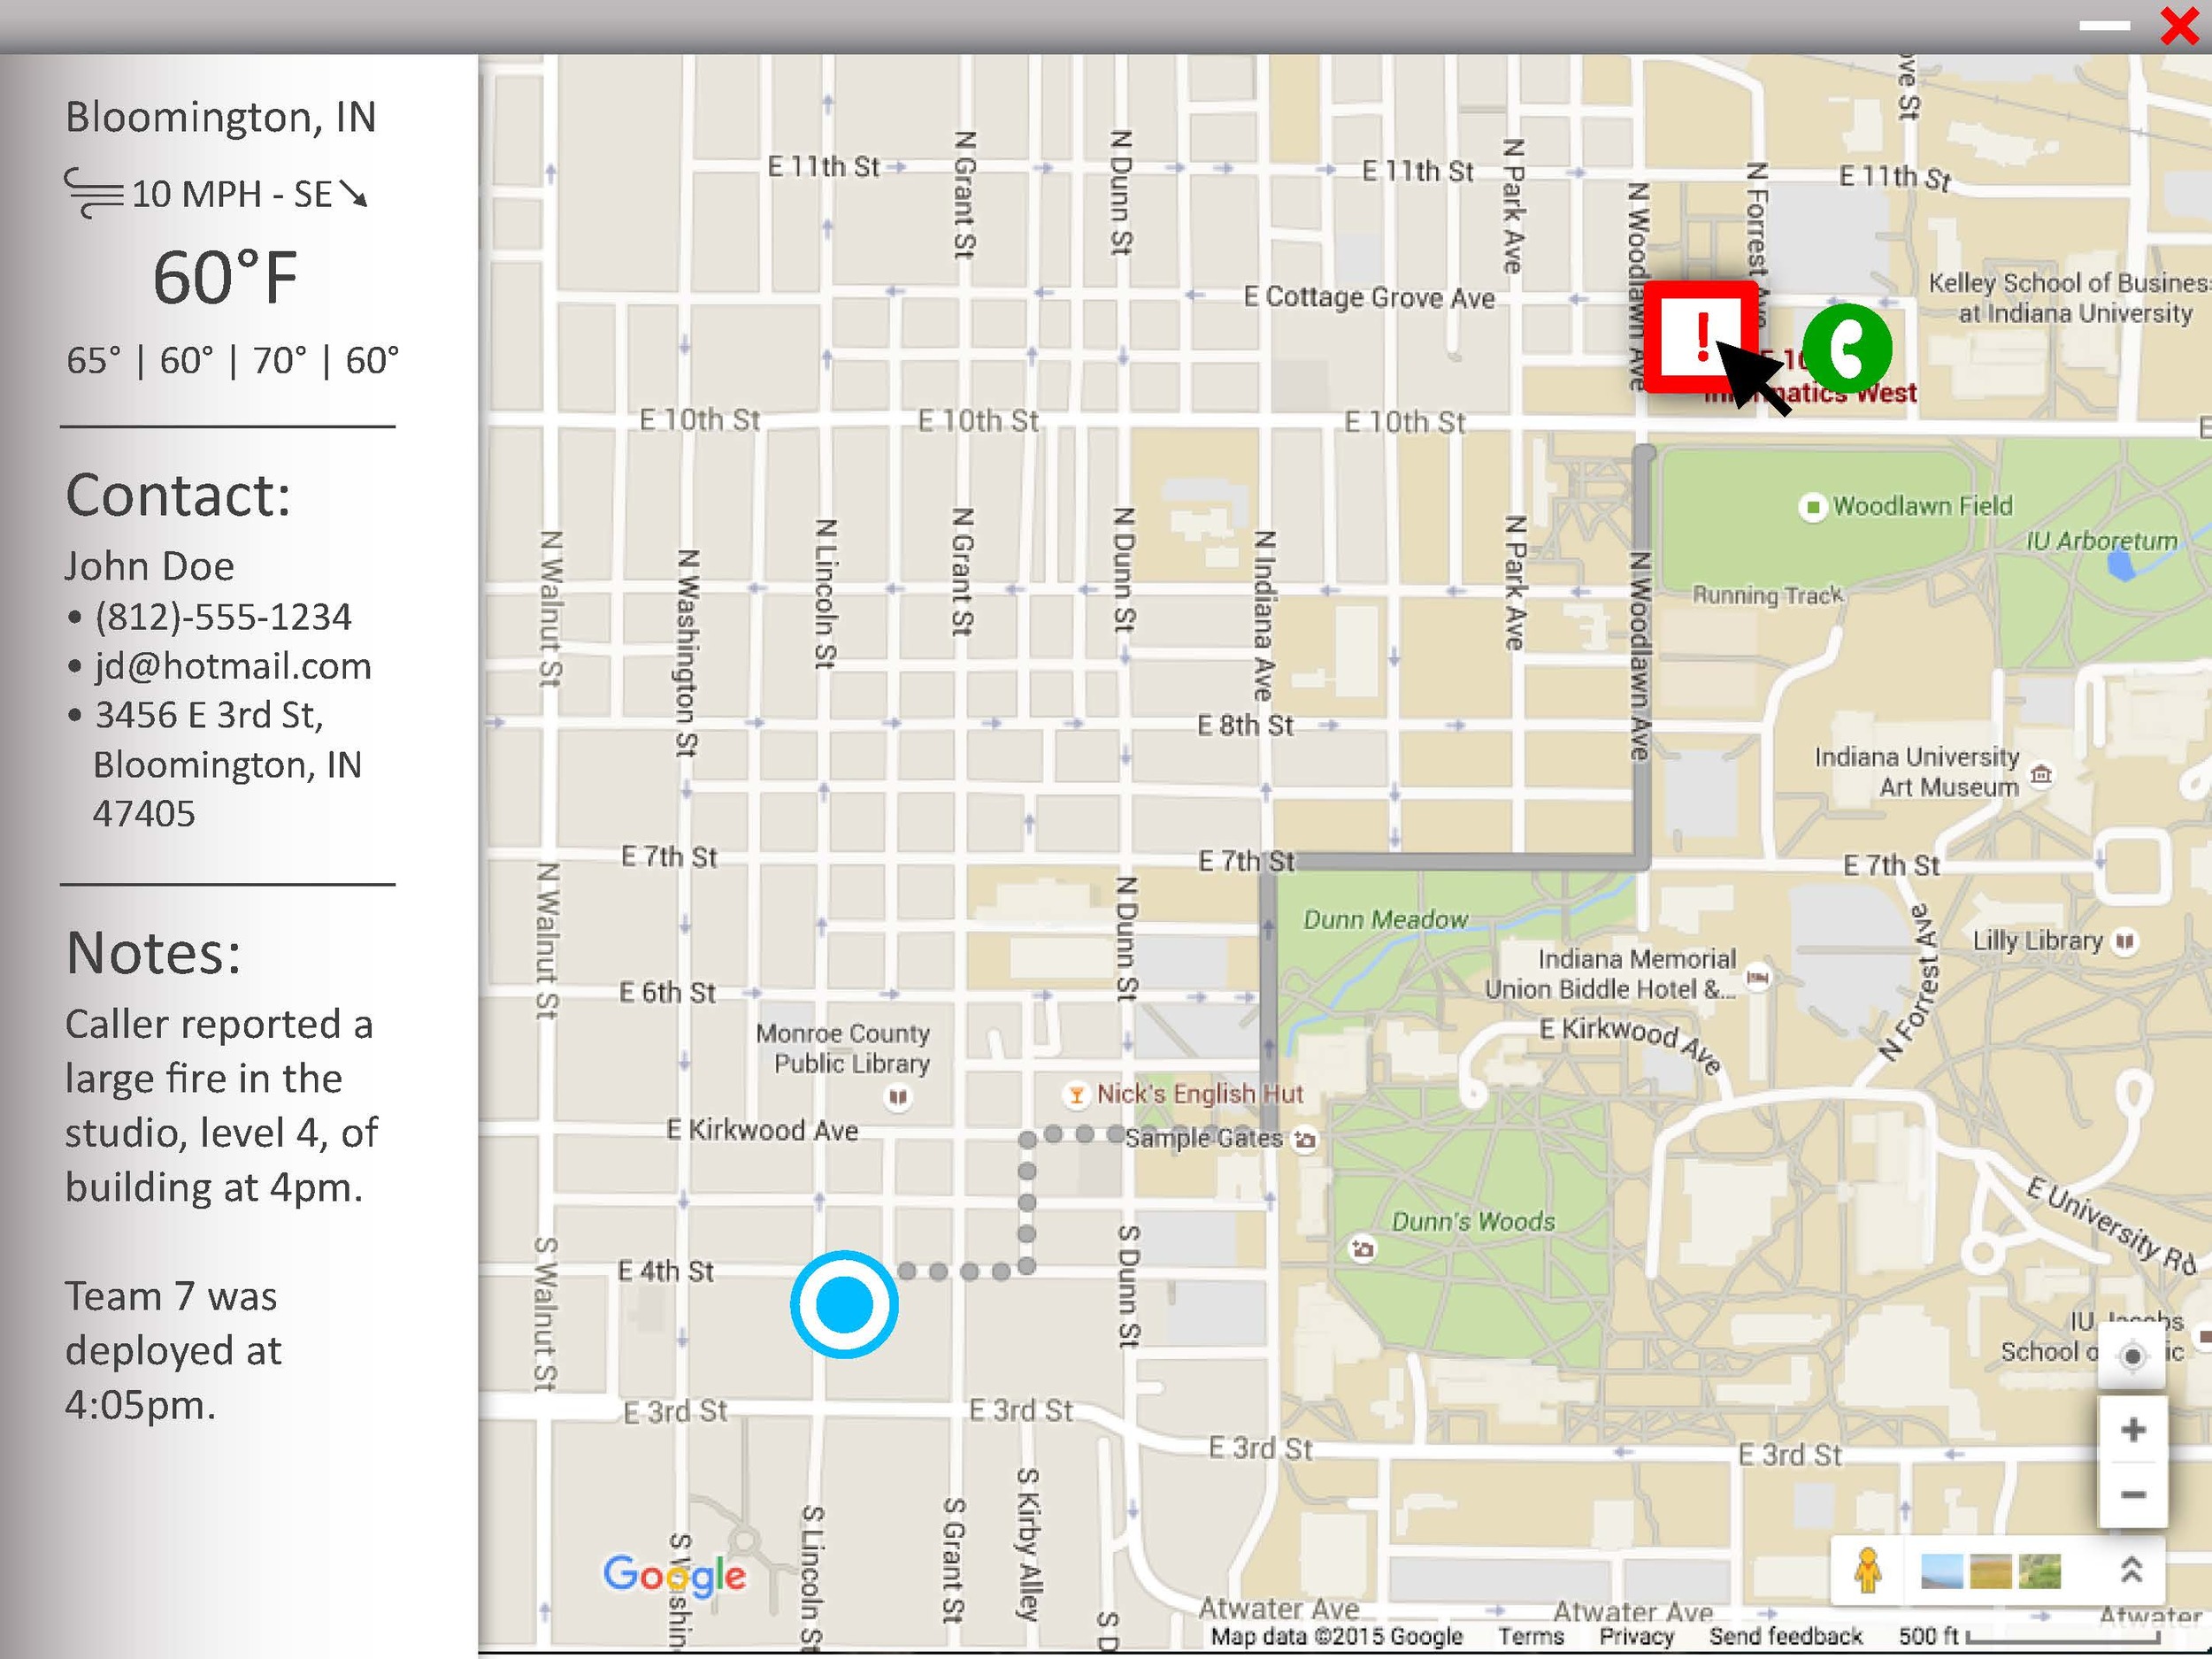The width and height of the screenshot is (2212, 1659).
Task: Open the Privacy link on map footer
Action: 1636,1636
